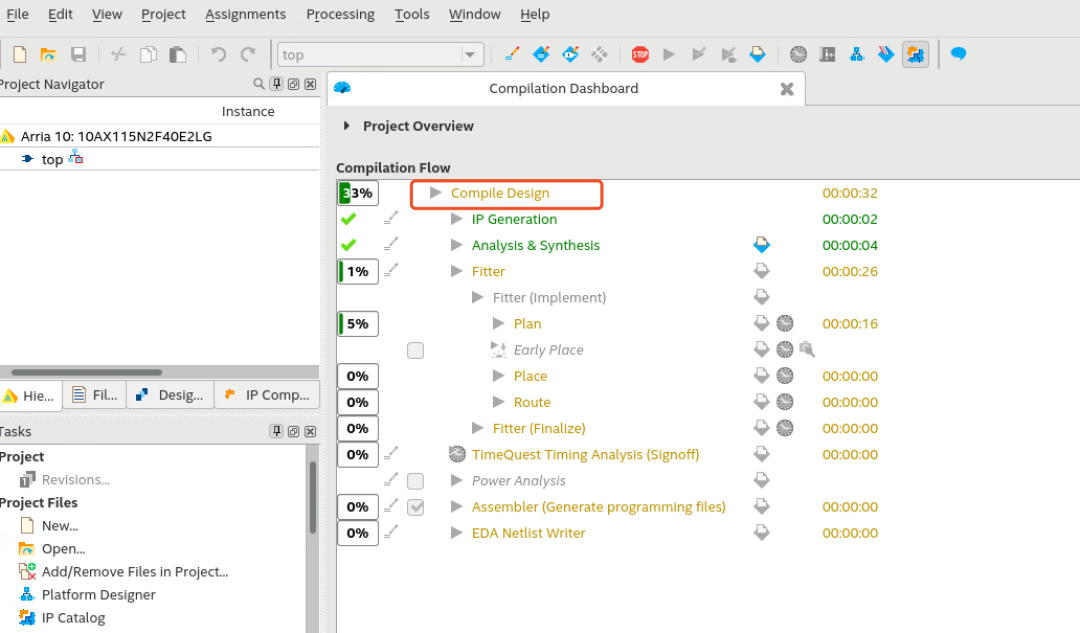Click the play triangle beside IP Generation
This screenshot has width=1080, height=633.
coord(456,219)
